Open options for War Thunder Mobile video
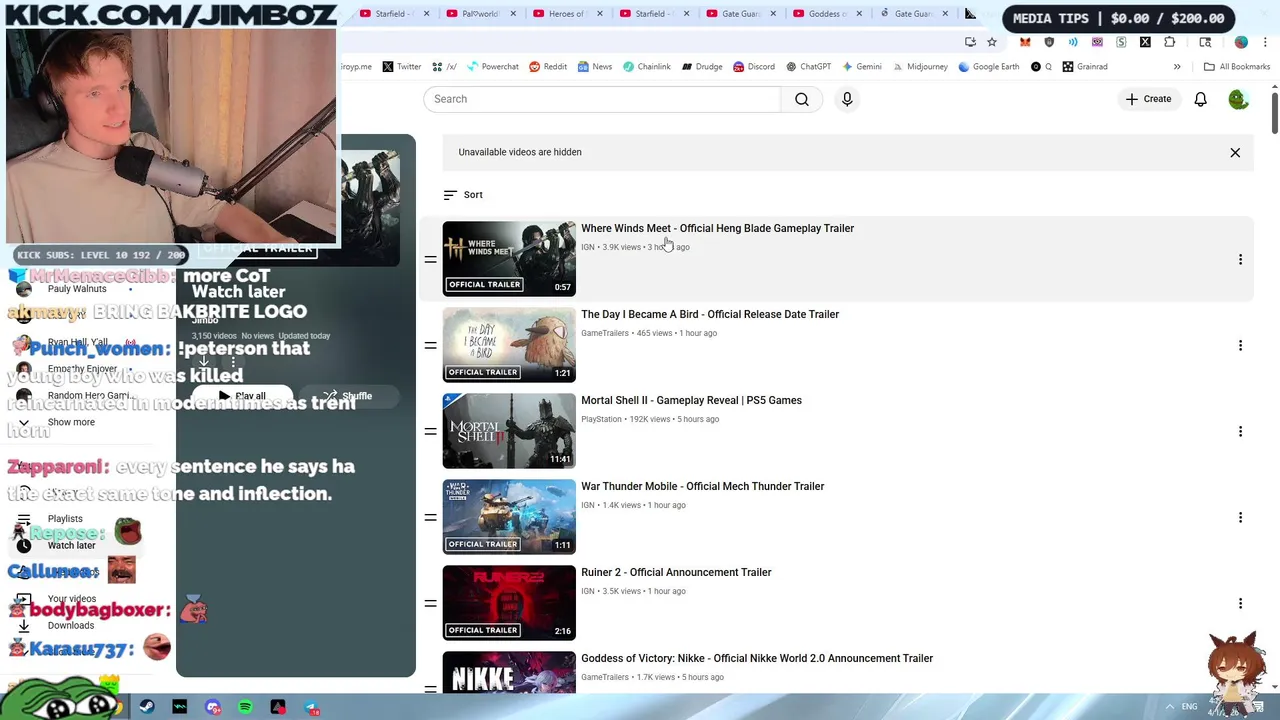This screenshot has height=720, width=1280. [x=1240, y=518]
